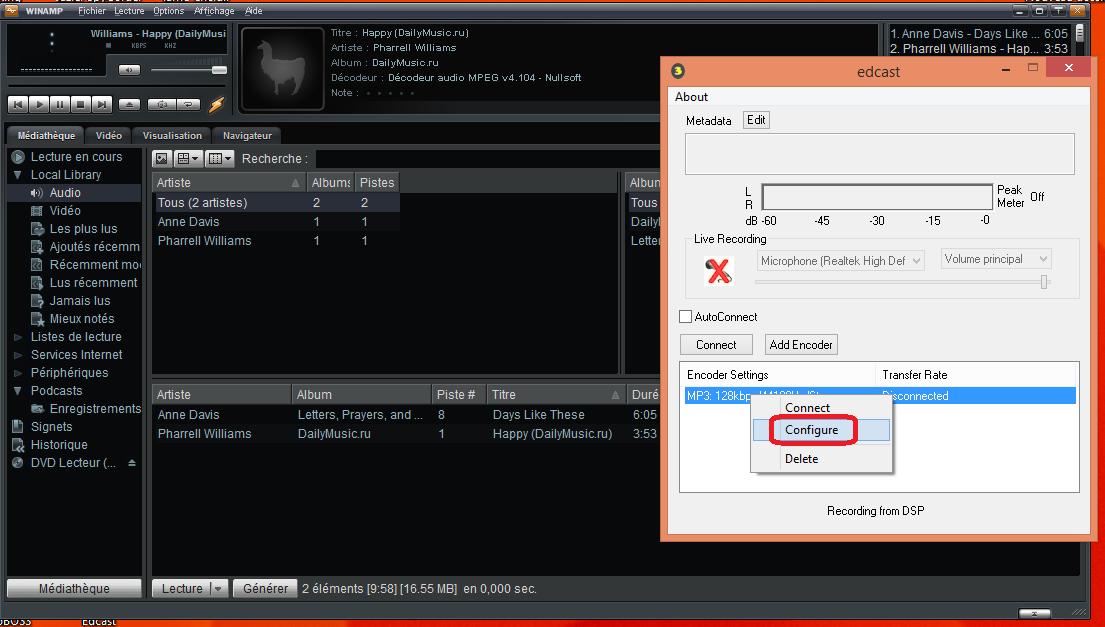Click the folder icon beside Enregistrements

[37, 409]
